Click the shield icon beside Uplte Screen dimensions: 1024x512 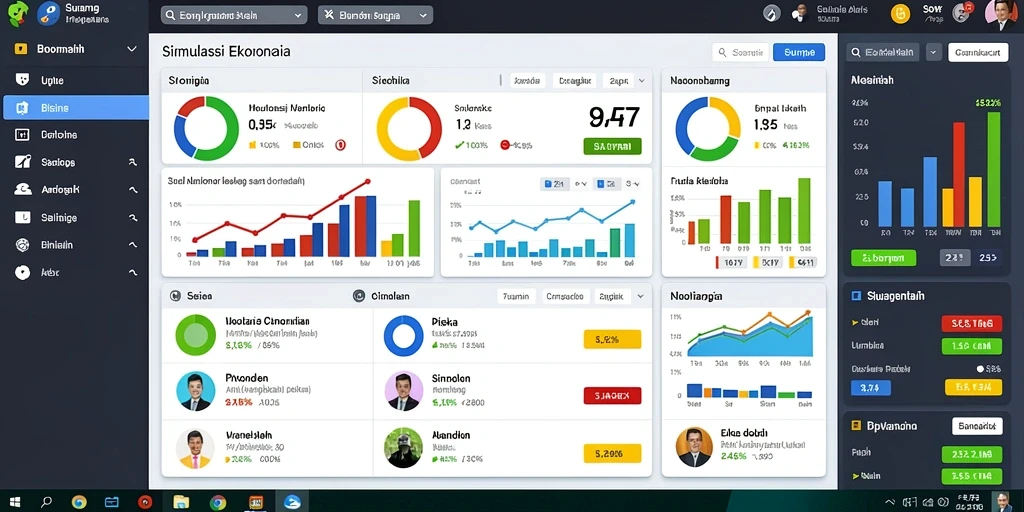23,80
